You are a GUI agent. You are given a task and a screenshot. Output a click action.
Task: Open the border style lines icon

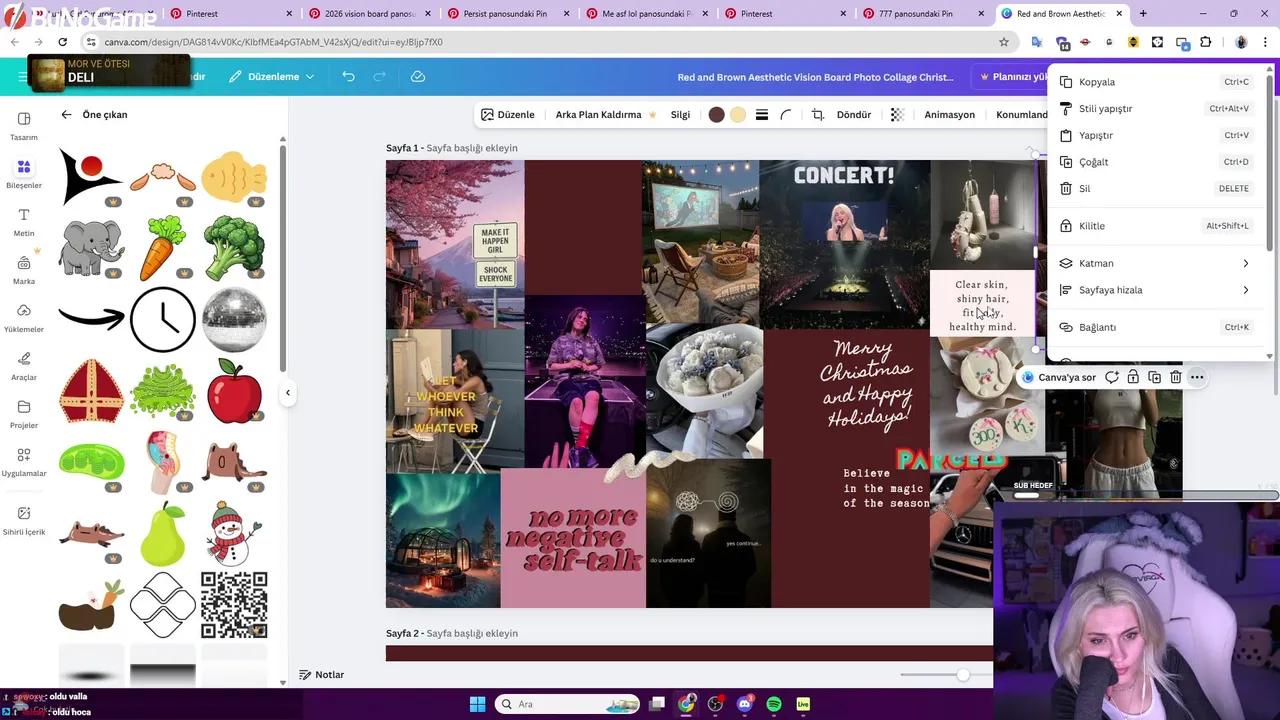(x=762, y=114)
